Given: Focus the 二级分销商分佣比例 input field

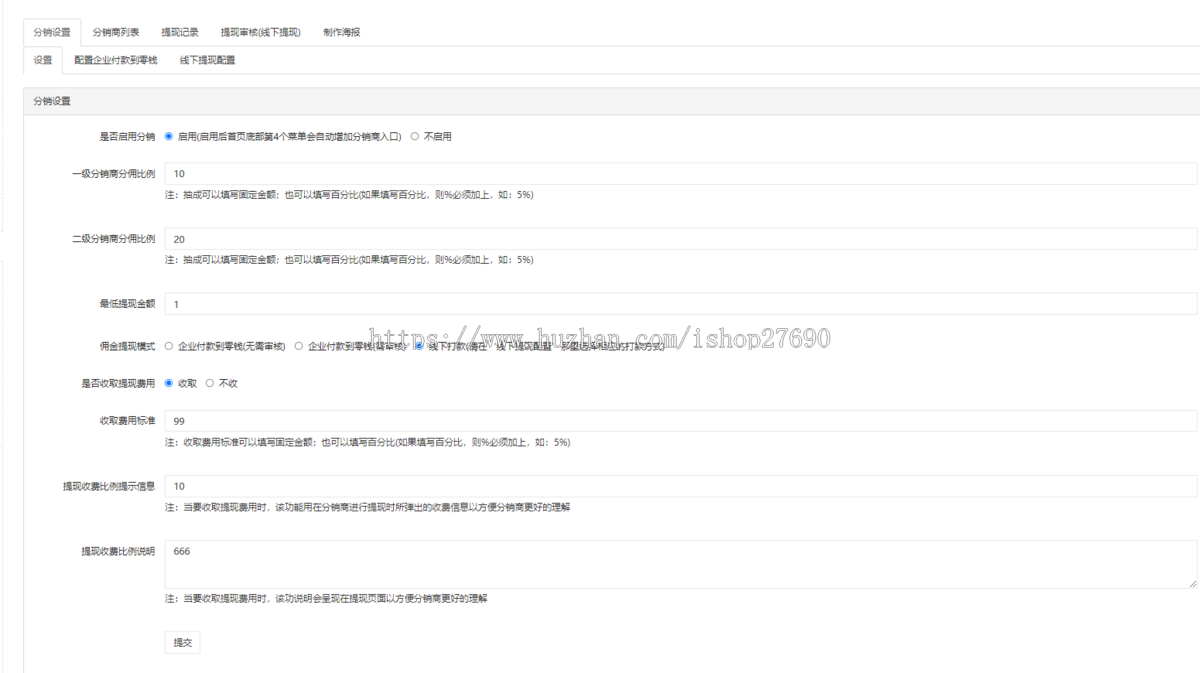Looking at the screenshot, I should pos(681,239).
